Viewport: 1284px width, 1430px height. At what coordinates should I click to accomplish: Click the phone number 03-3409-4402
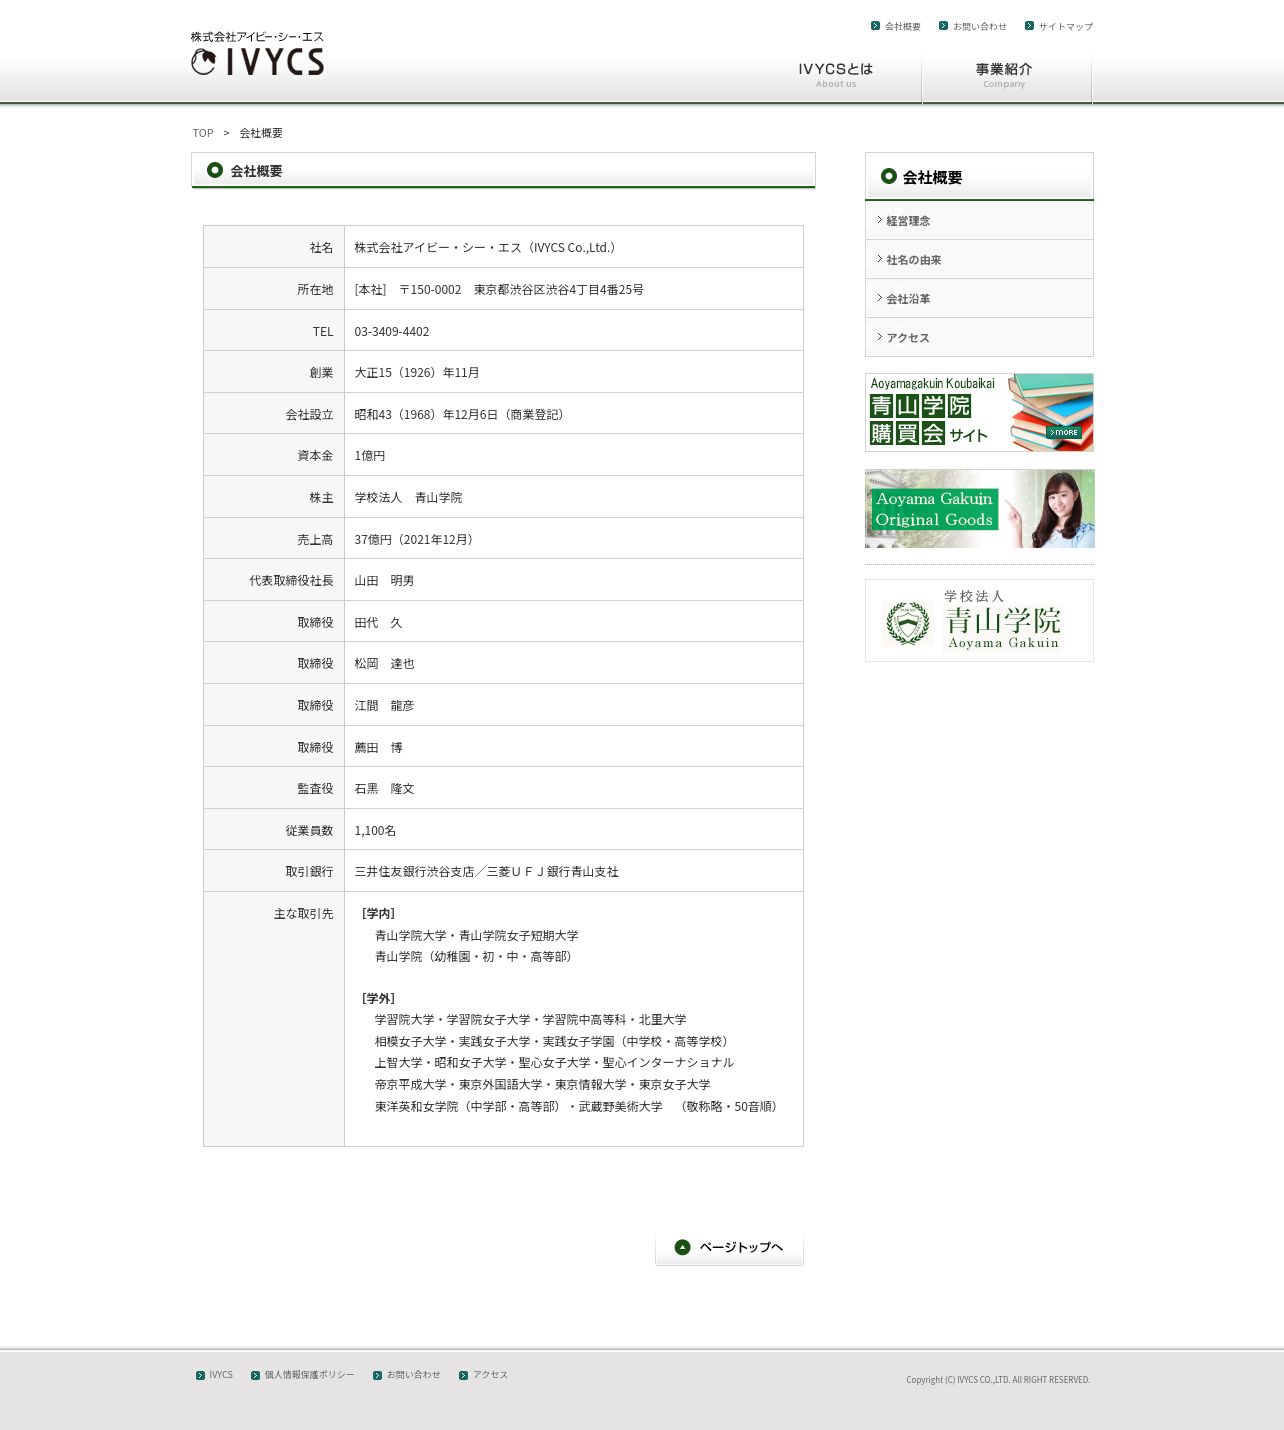(x=392, y=332)
